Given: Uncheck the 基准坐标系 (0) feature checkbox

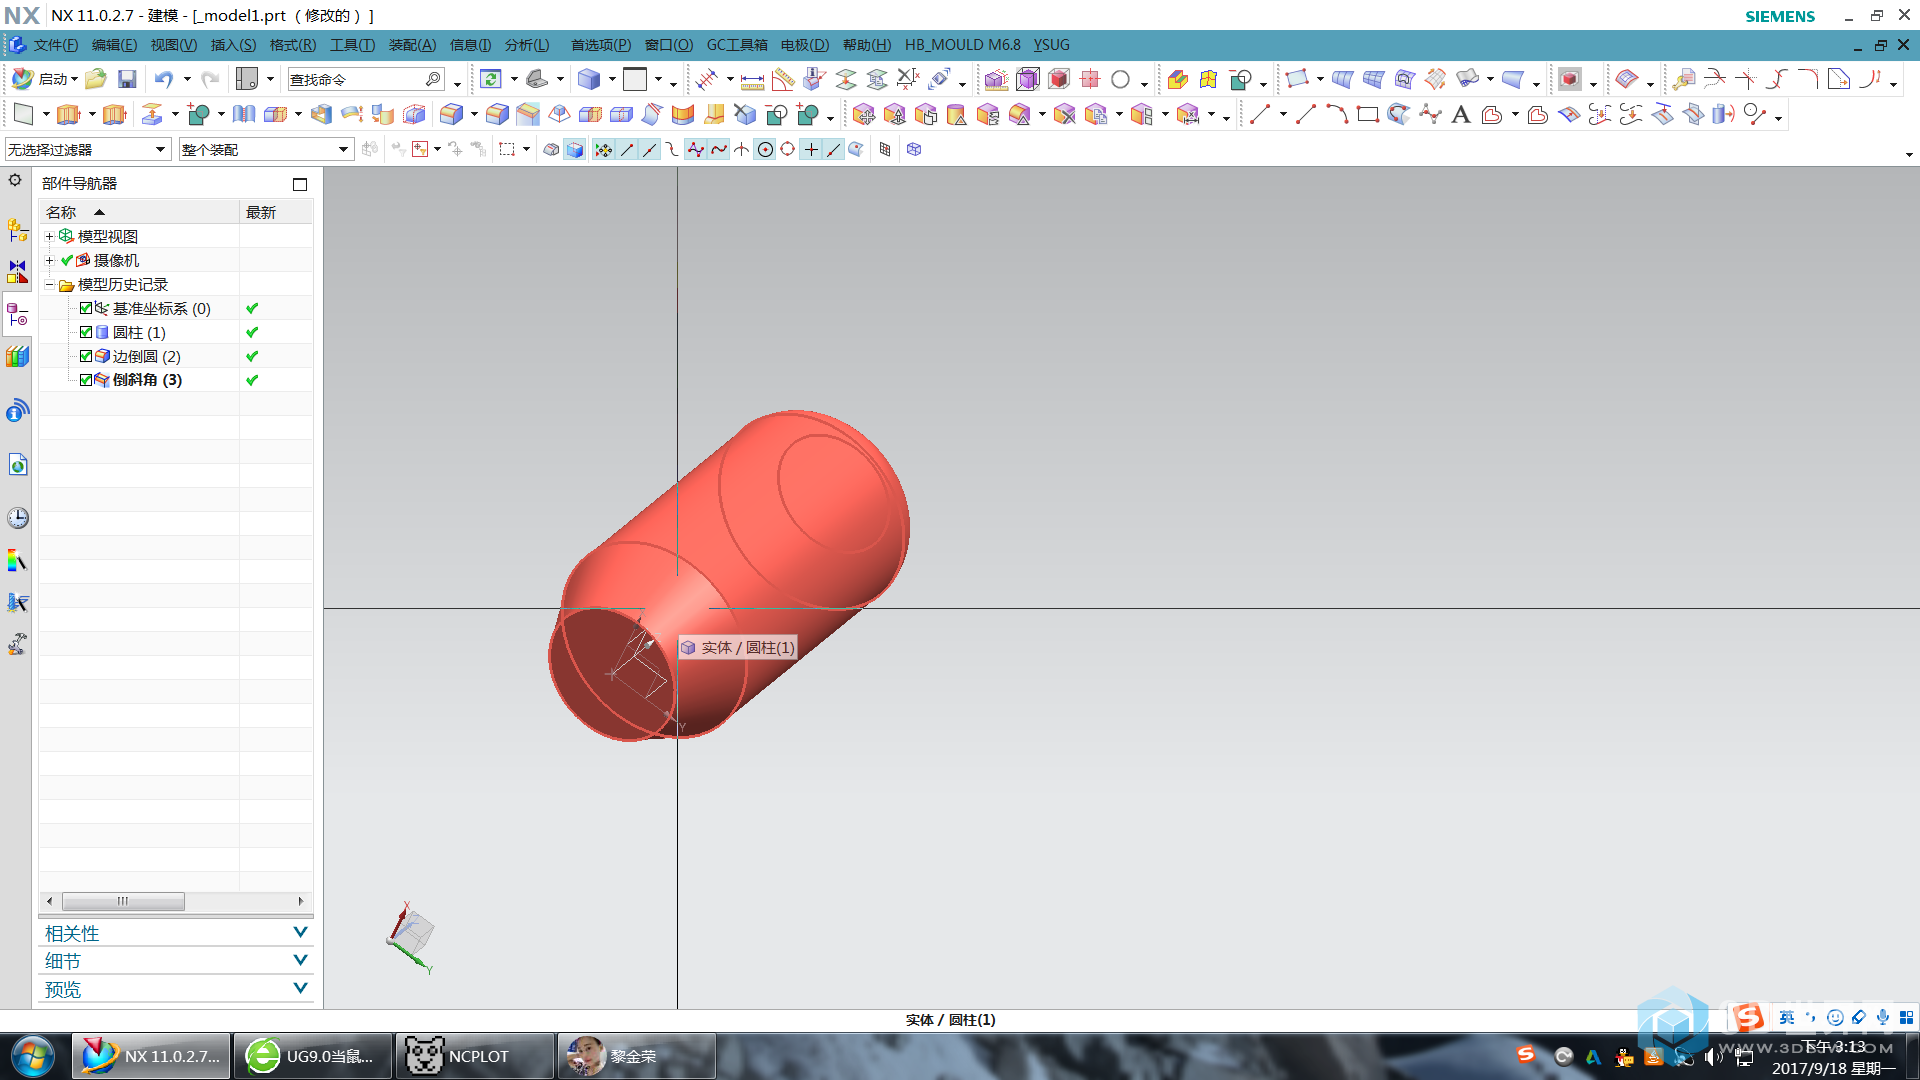Looking at the screenshot, I should pos(86,308).
